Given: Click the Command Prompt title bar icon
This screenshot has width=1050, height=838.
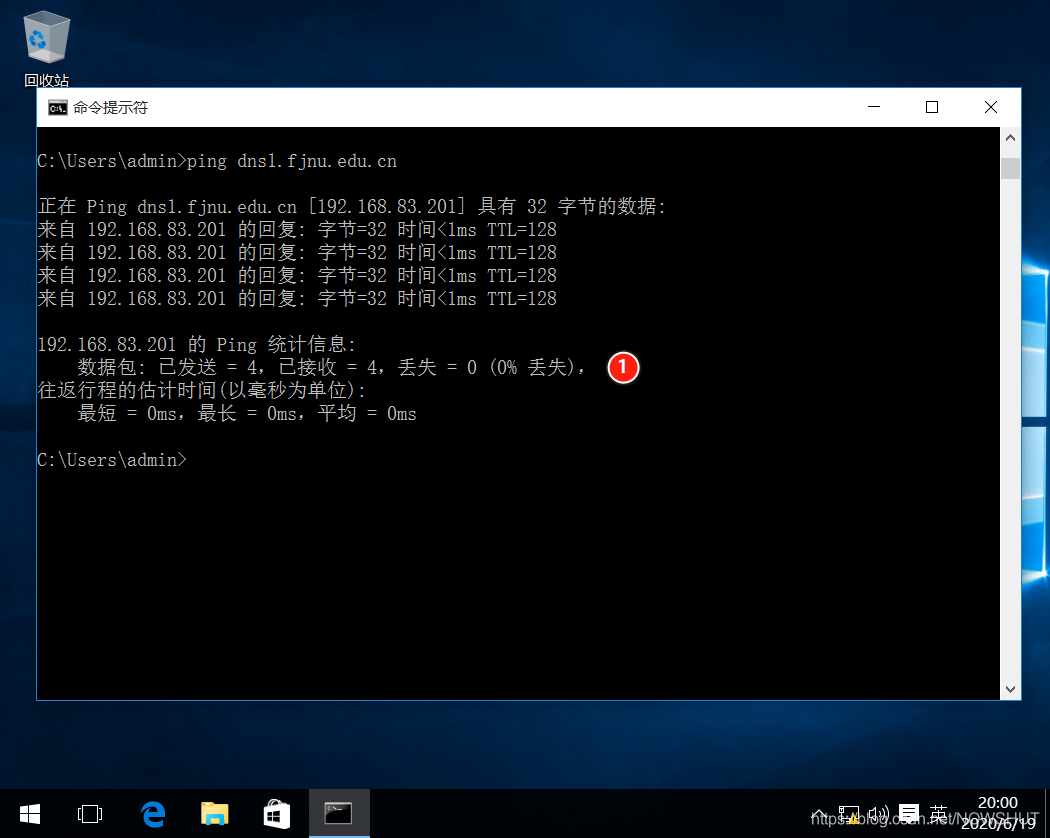Looking at the screenshot, I should 58,108.
